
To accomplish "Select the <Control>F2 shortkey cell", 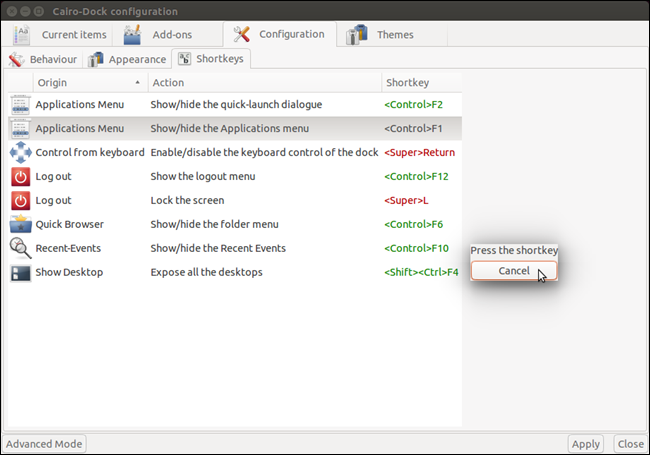I will tap(413, 104).
